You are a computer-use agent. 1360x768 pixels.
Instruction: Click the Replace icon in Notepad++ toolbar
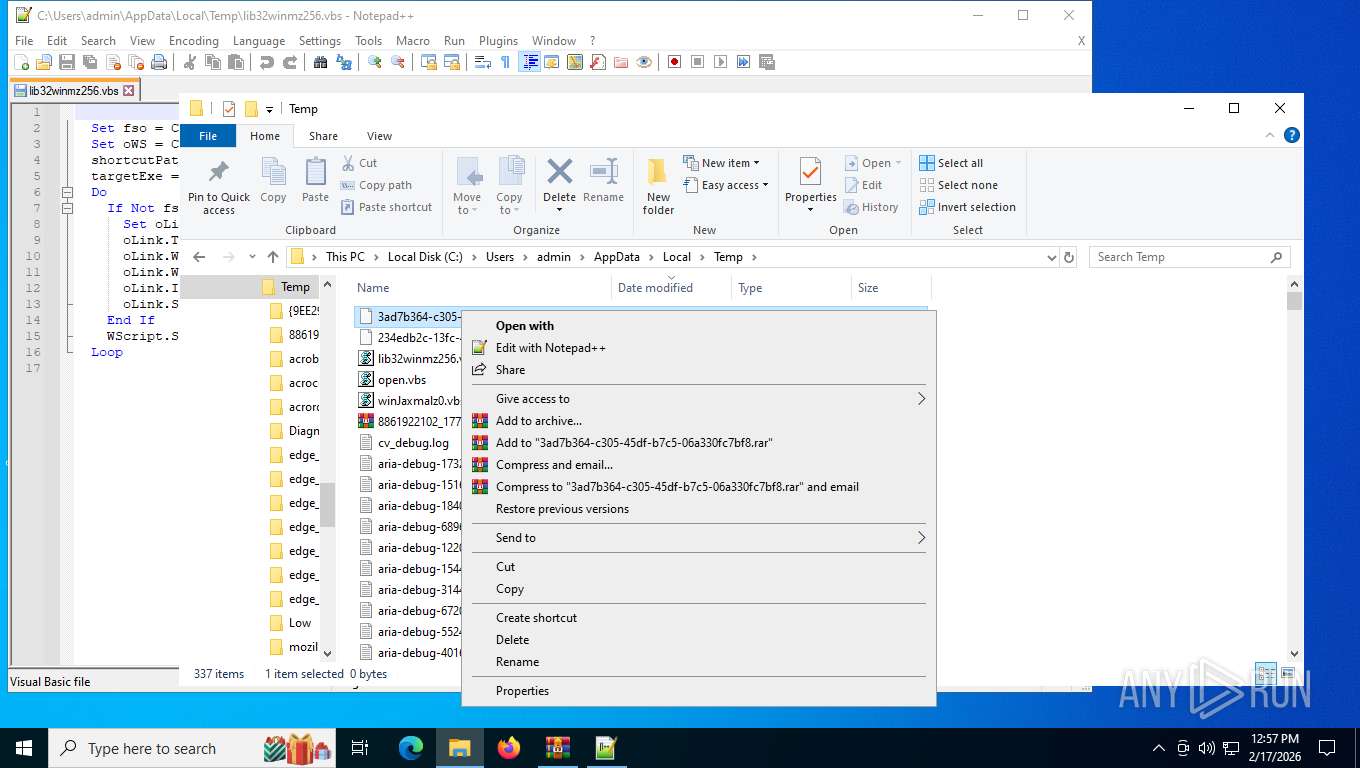tap(343, 62)
